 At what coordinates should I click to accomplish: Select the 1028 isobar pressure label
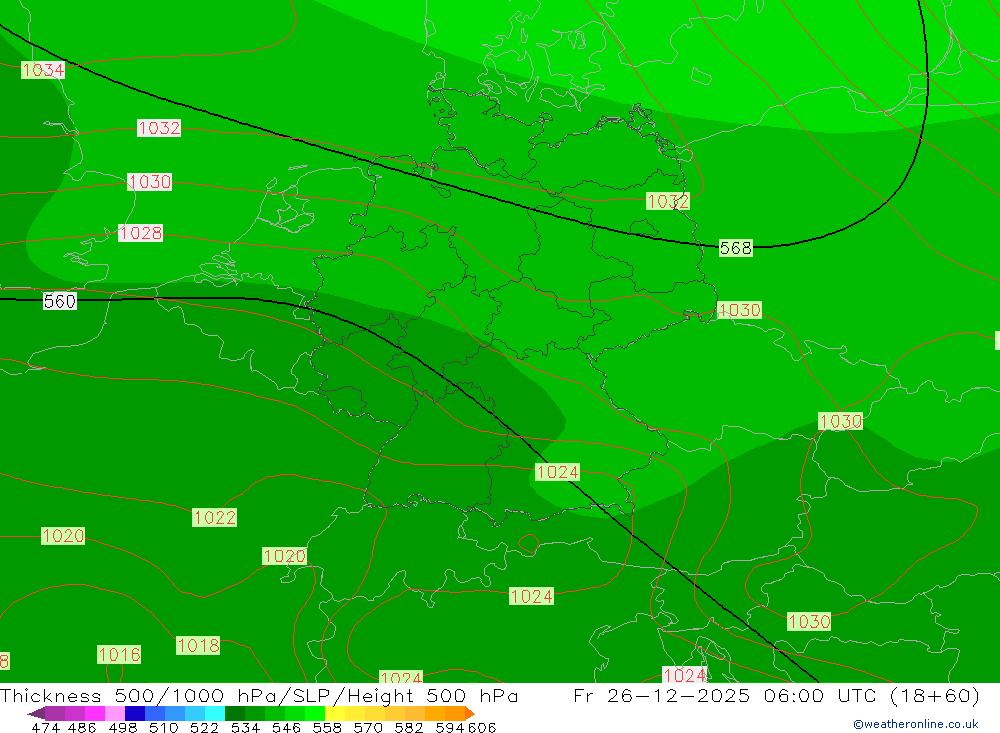(140, 233)
